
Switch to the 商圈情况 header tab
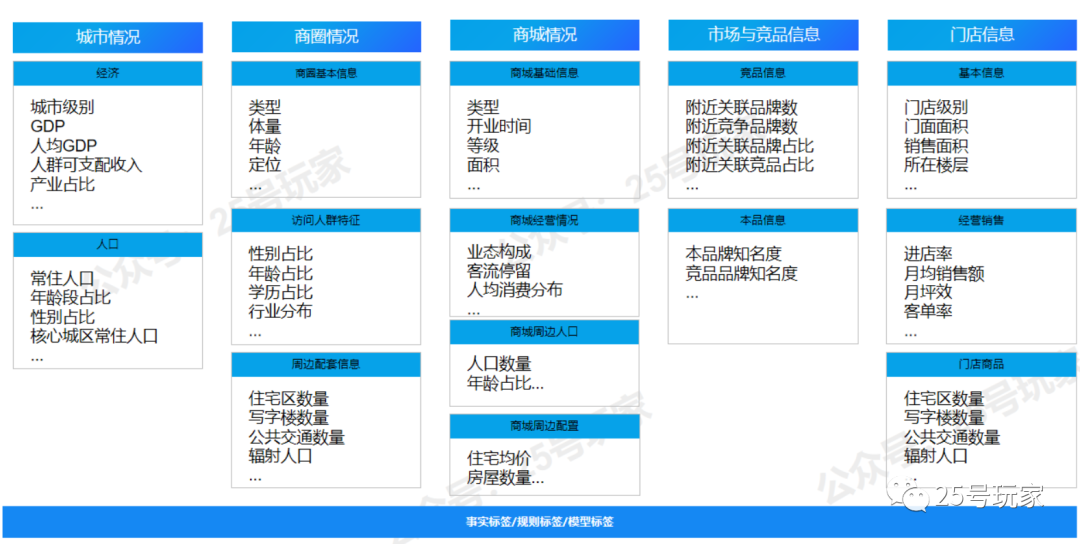point(326,37)
